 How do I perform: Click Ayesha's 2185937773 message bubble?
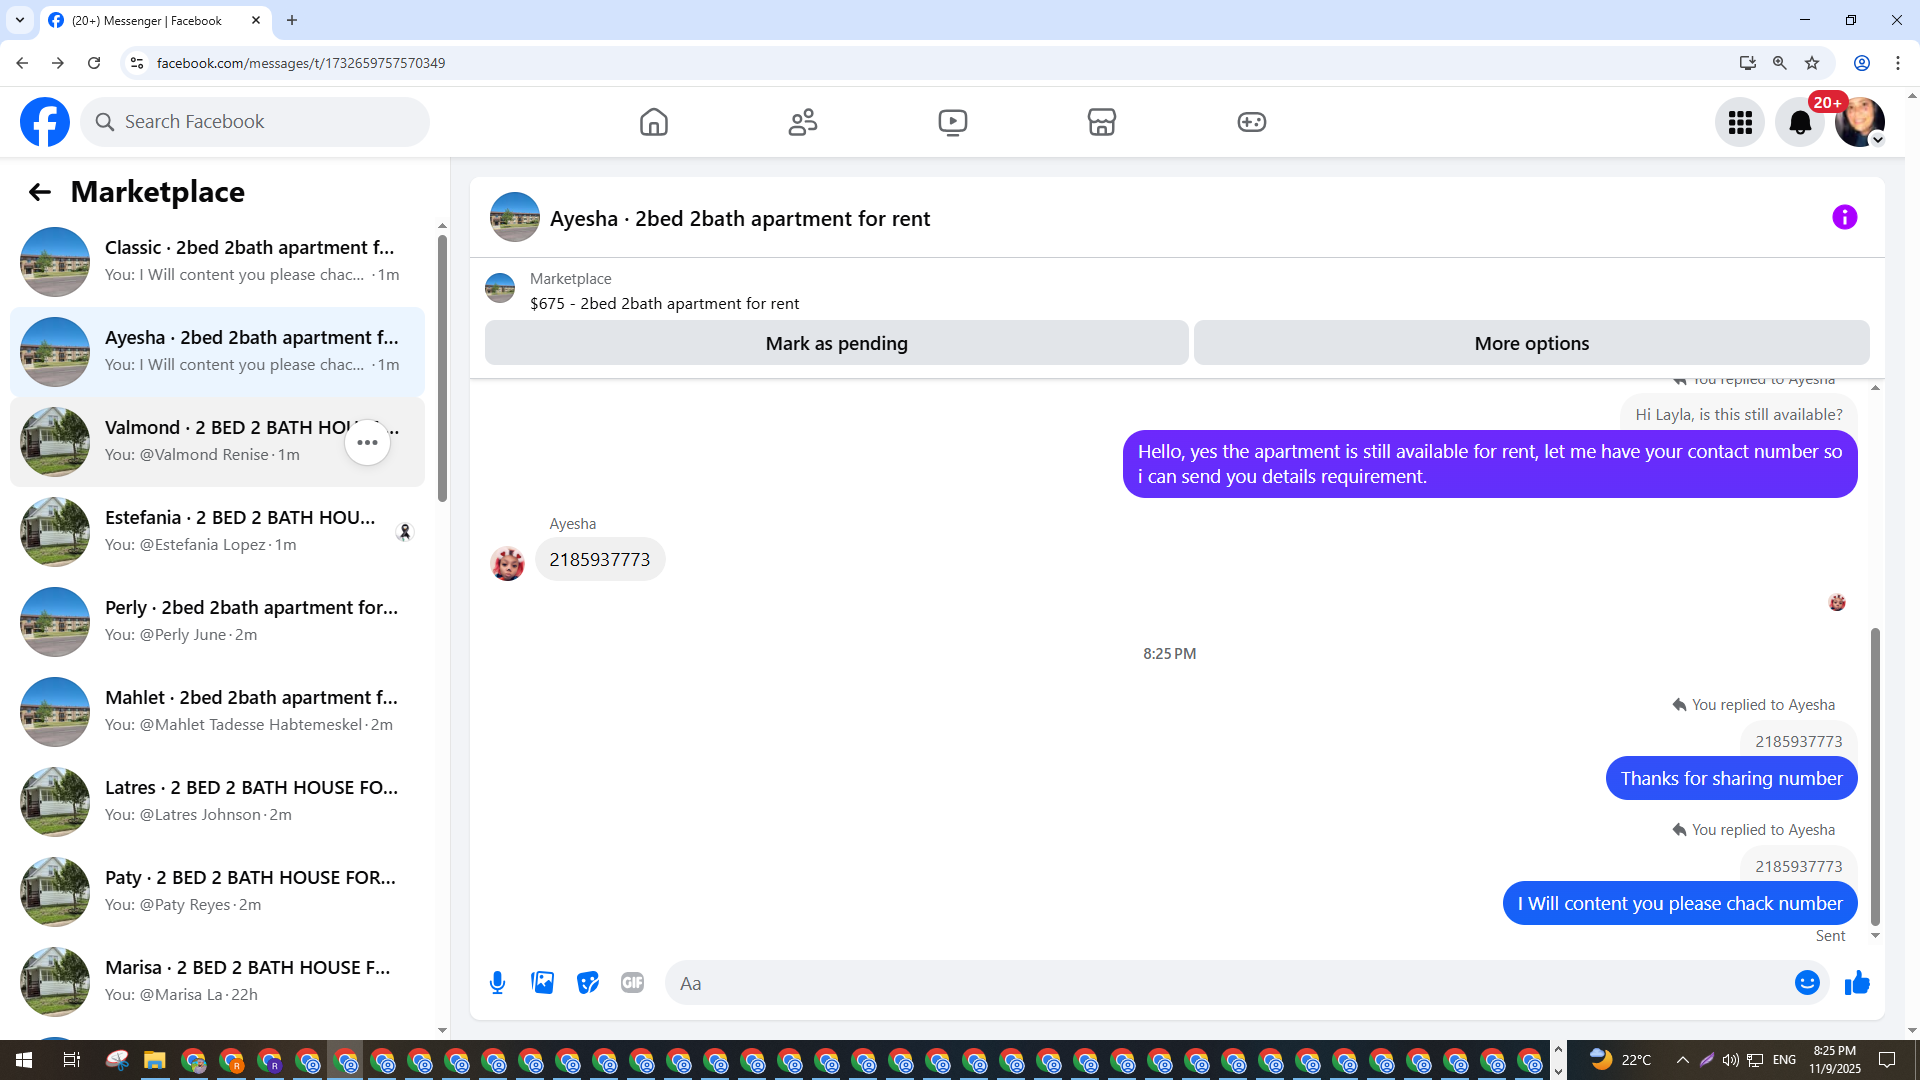[x=600, y=560]
